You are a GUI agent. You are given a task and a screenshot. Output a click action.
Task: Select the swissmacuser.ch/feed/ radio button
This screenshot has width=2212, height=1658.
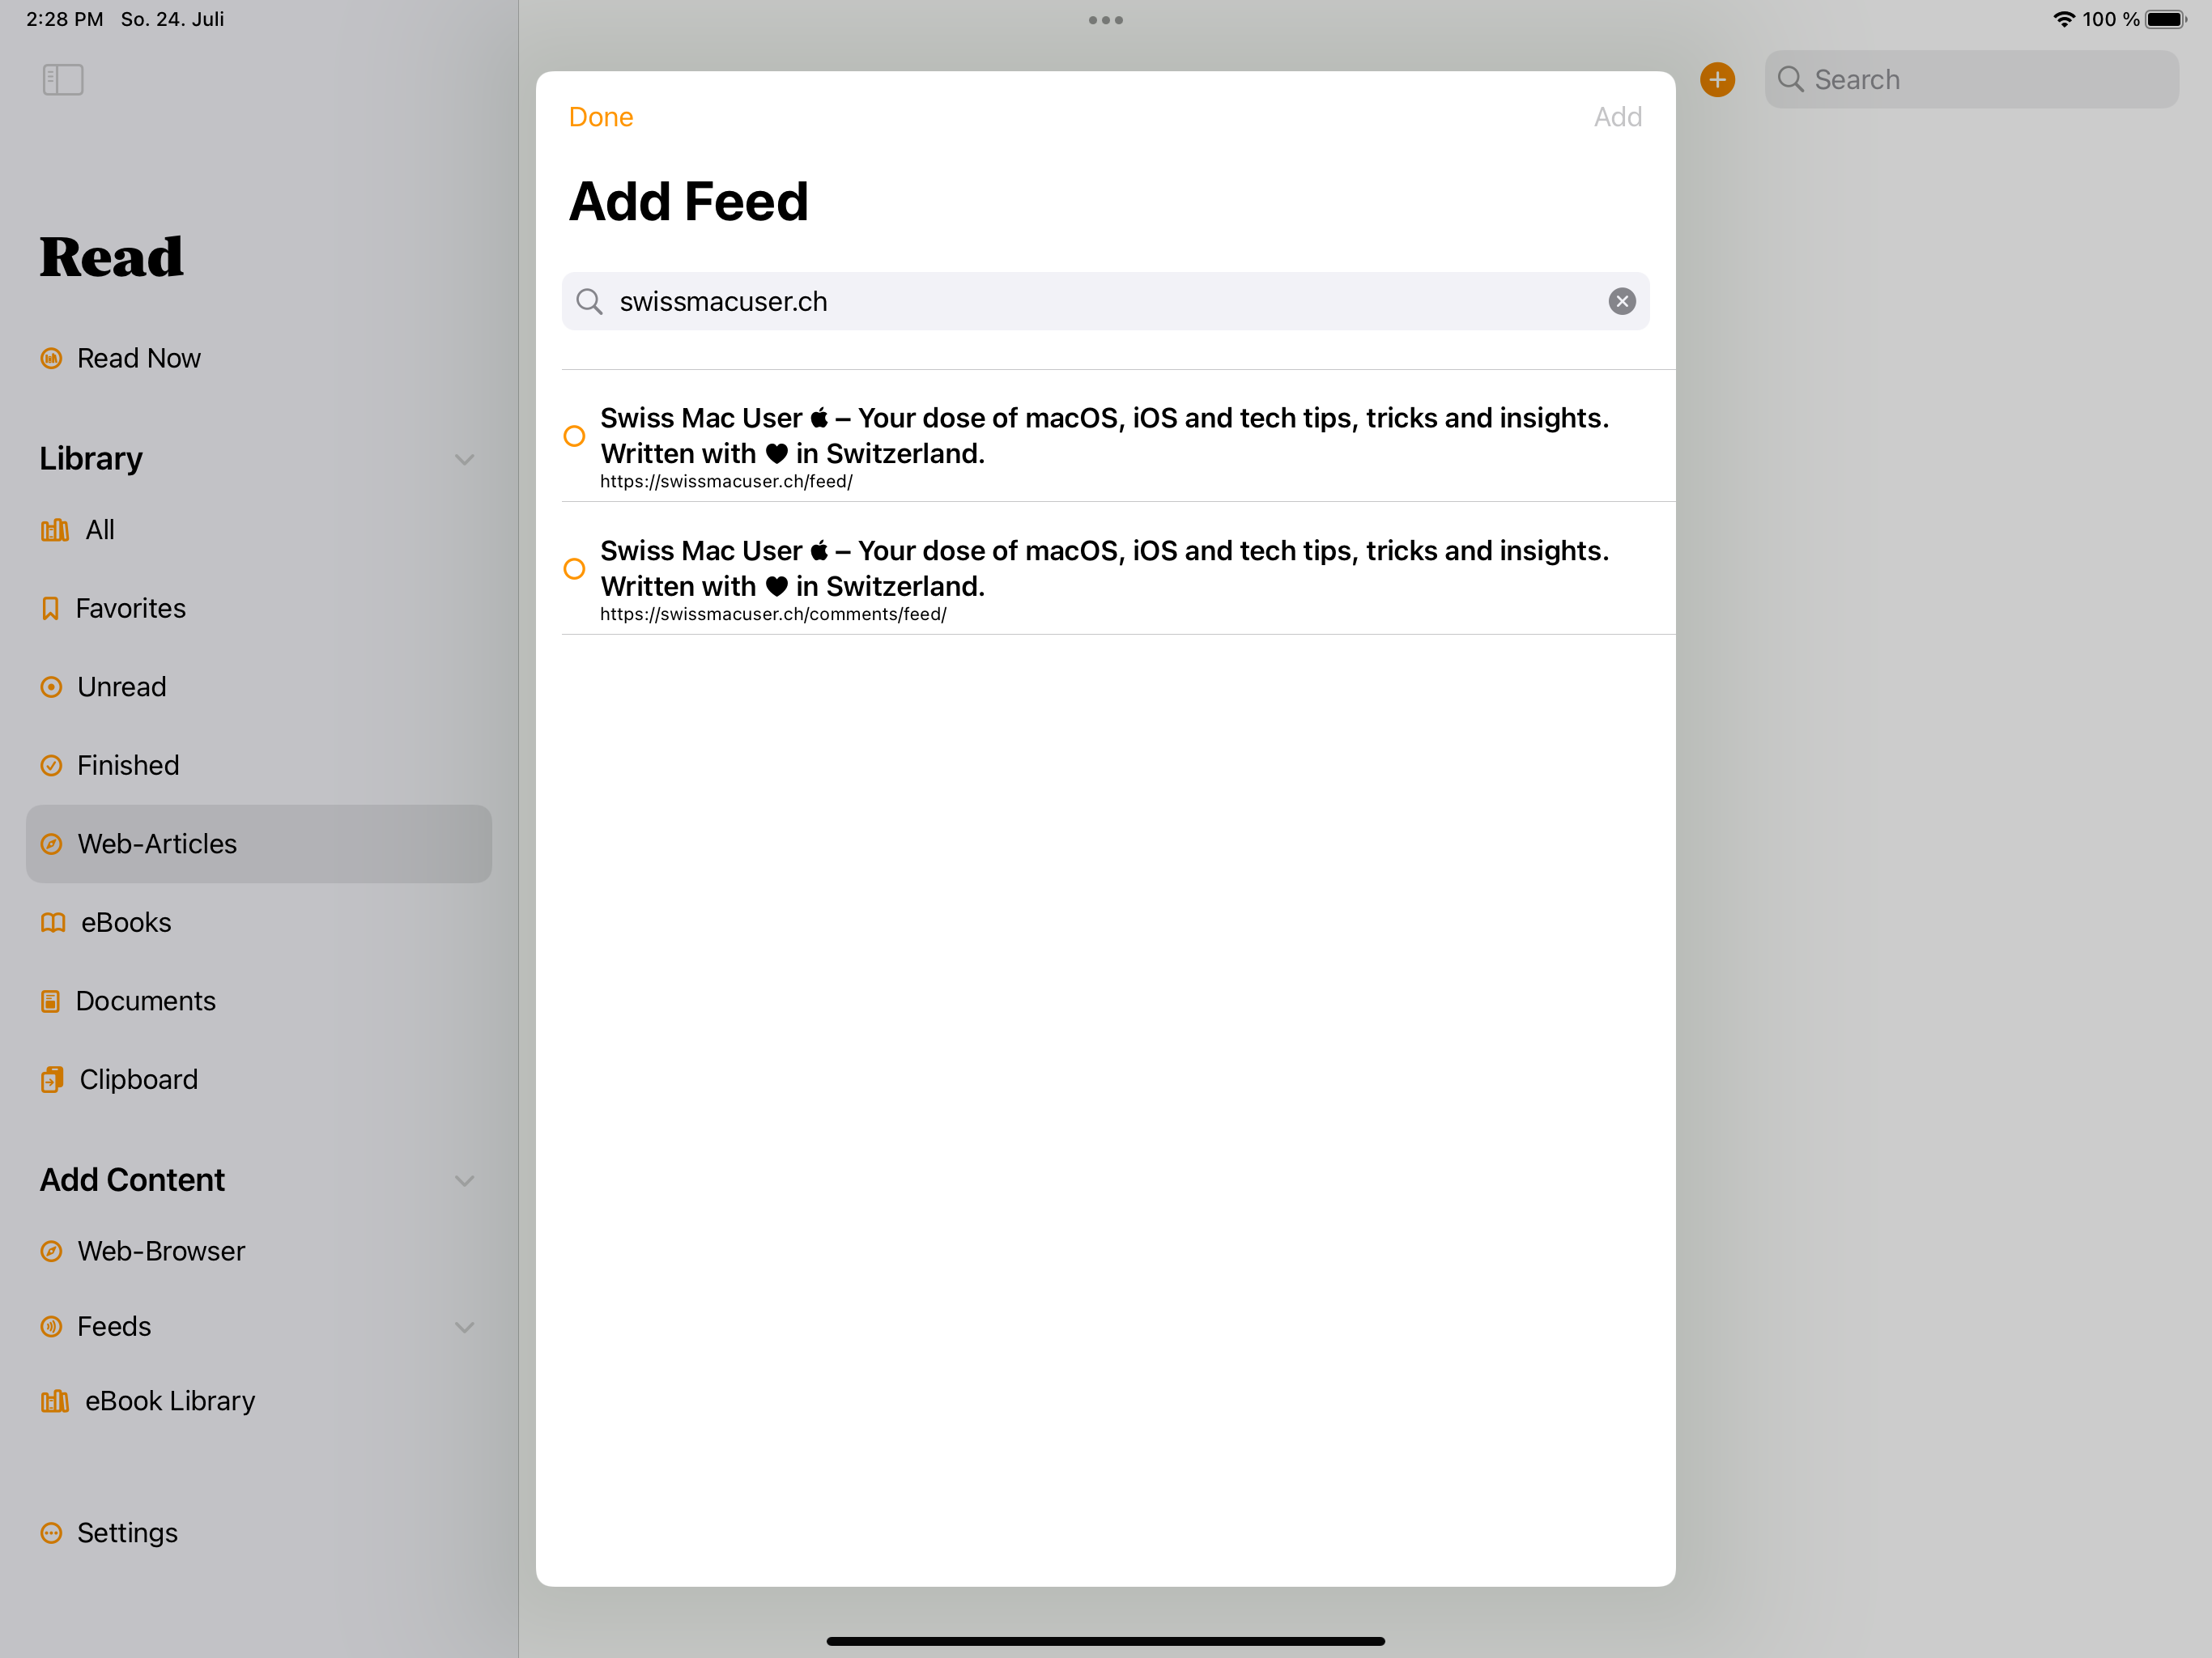(574, 436)
